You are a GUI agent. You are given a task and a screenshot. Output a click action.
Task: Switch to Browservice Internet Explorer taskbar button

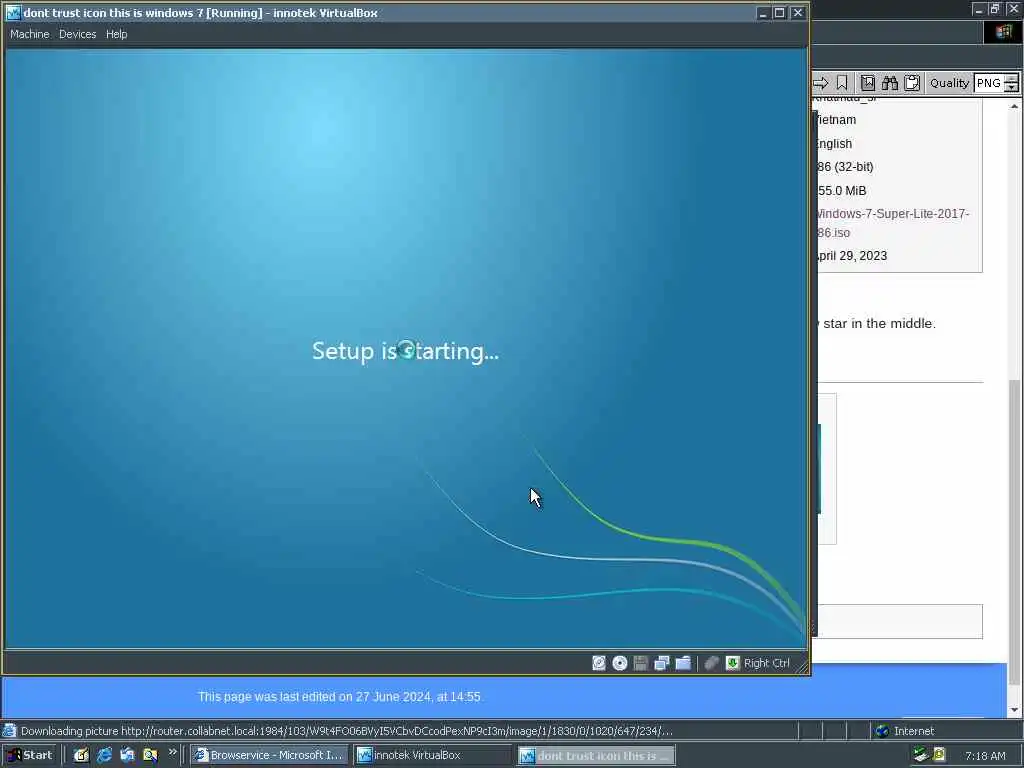tap(269, 755)
